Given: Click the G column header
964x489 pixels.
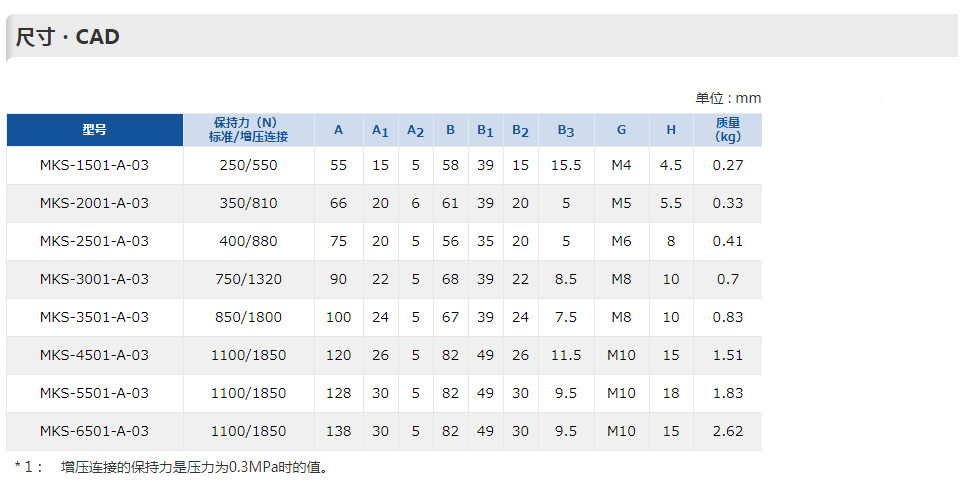Looking at the screenshot, I should click(622, 130).
